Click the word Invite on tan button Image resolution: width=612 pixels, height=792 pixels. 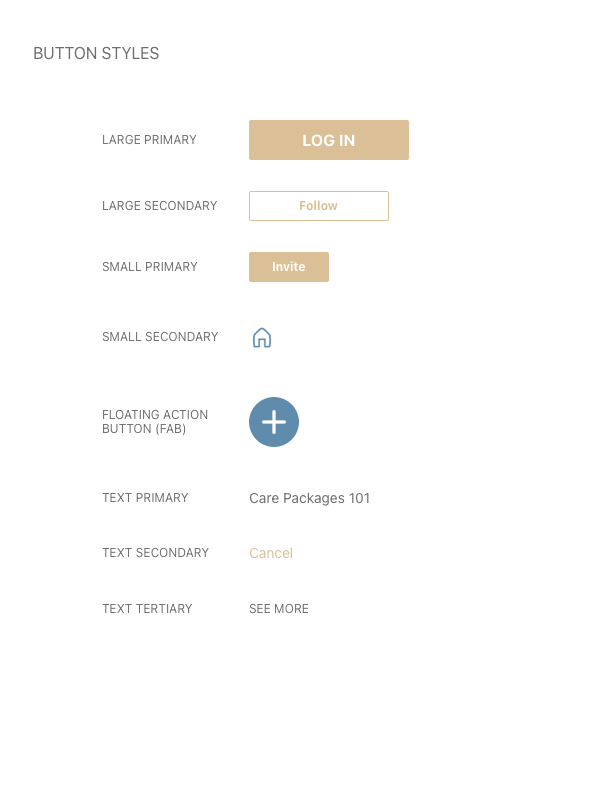click(288, 267)
